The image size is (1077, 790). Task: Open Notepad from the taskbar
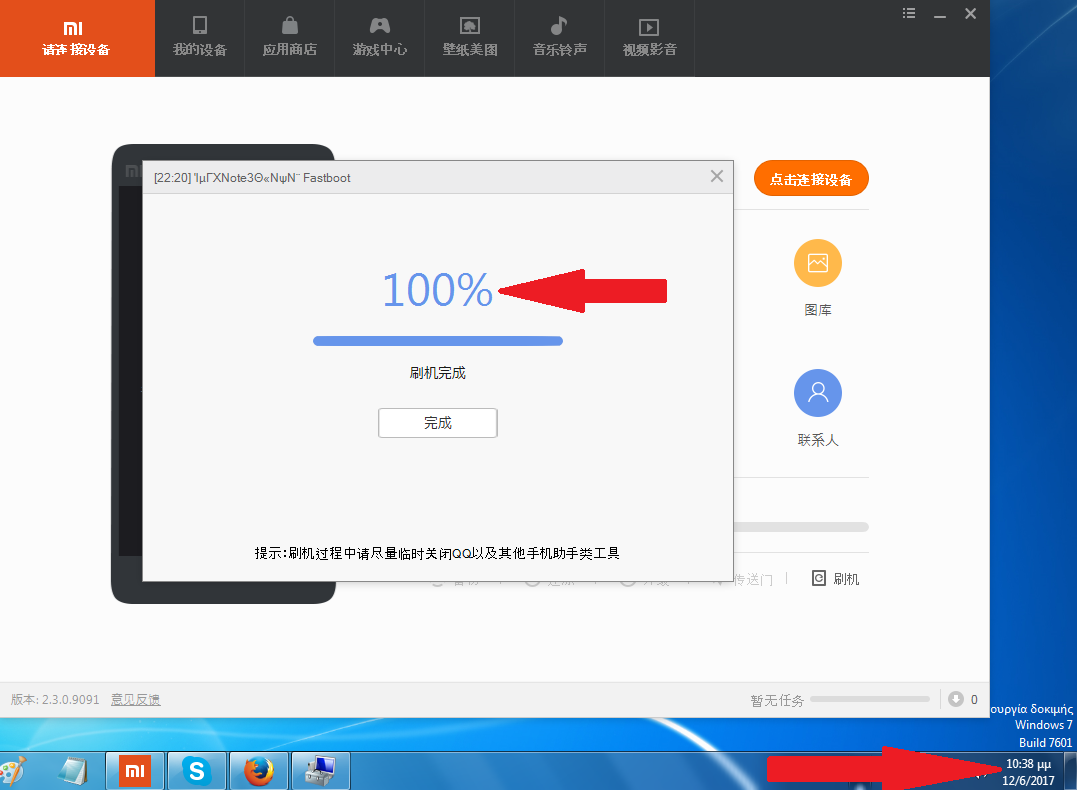73,771
